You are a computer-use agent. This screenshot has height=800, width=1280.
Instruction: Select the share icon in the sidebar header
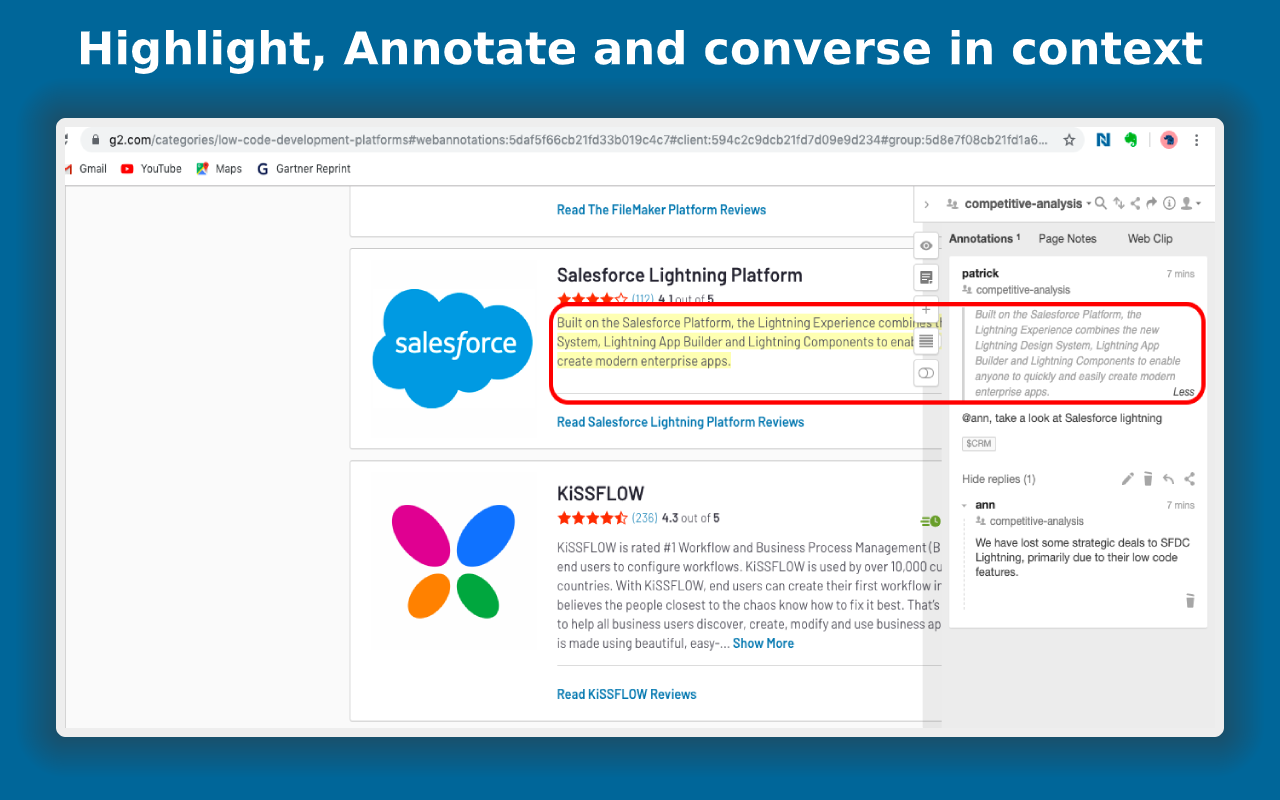[x=1136, y=203]
